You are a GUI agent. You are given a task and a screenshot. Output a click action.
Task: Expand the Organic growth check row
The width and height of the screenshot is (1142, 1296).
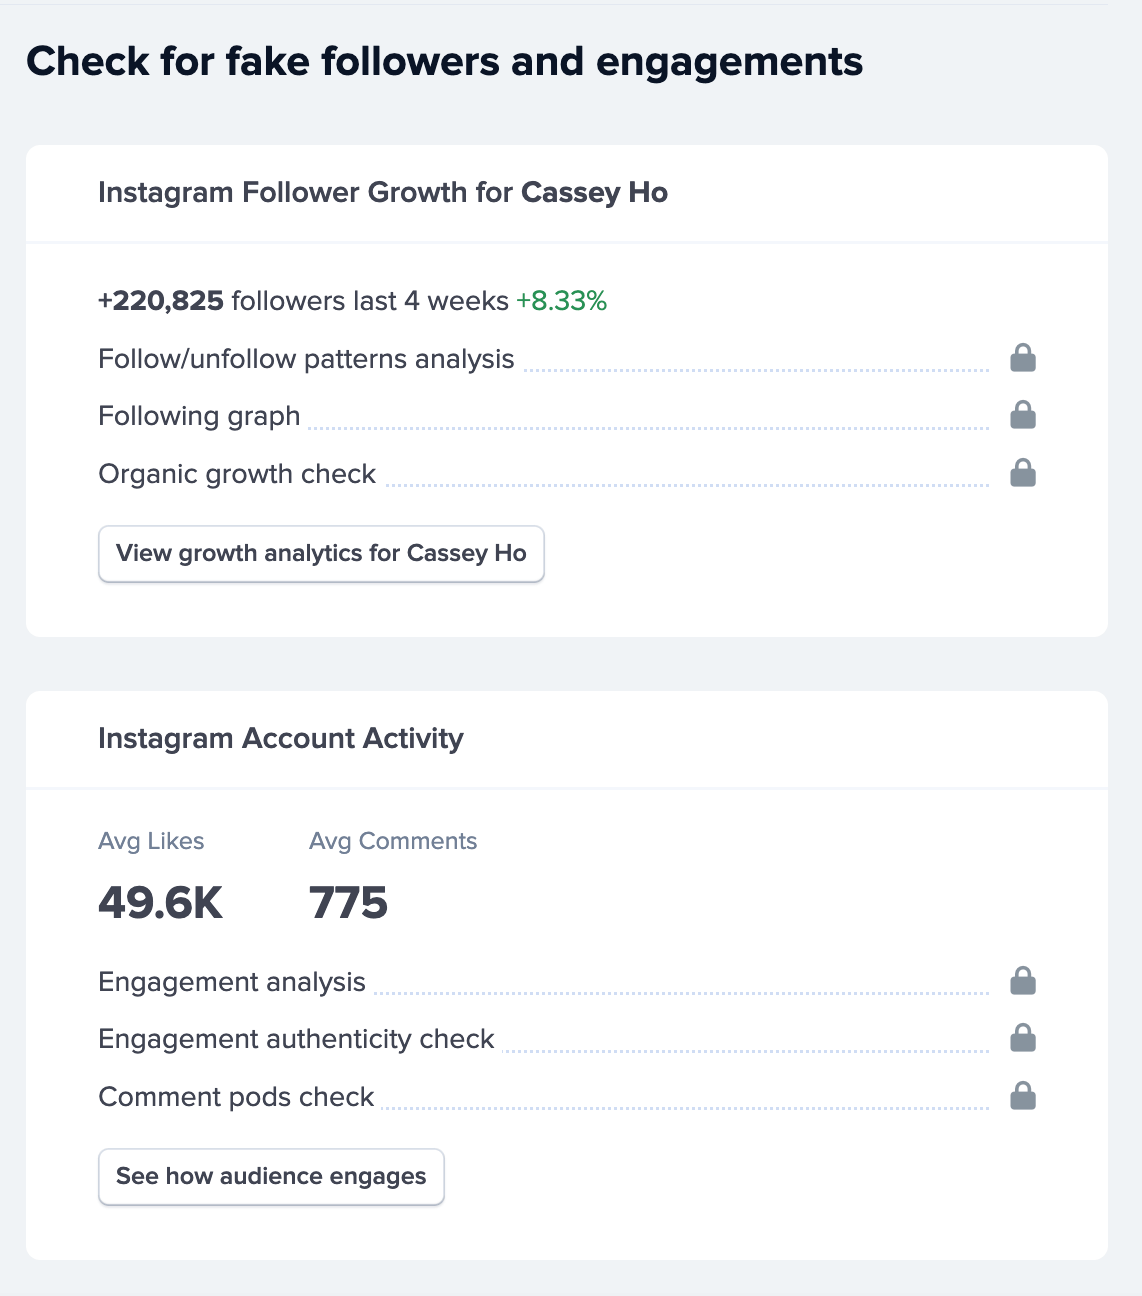(x=236, y=473)
